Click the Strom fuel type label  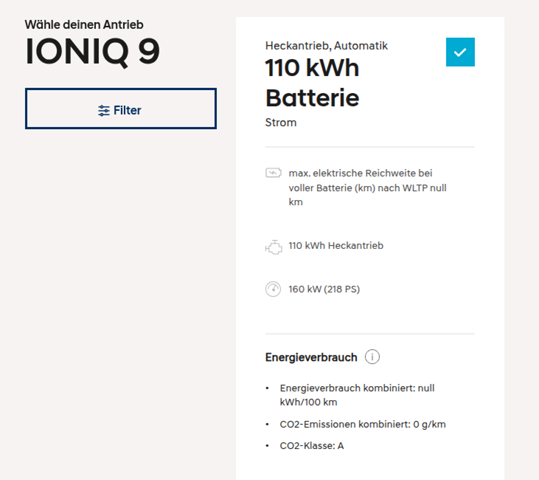pyautogui.click(x=280, y=122)
